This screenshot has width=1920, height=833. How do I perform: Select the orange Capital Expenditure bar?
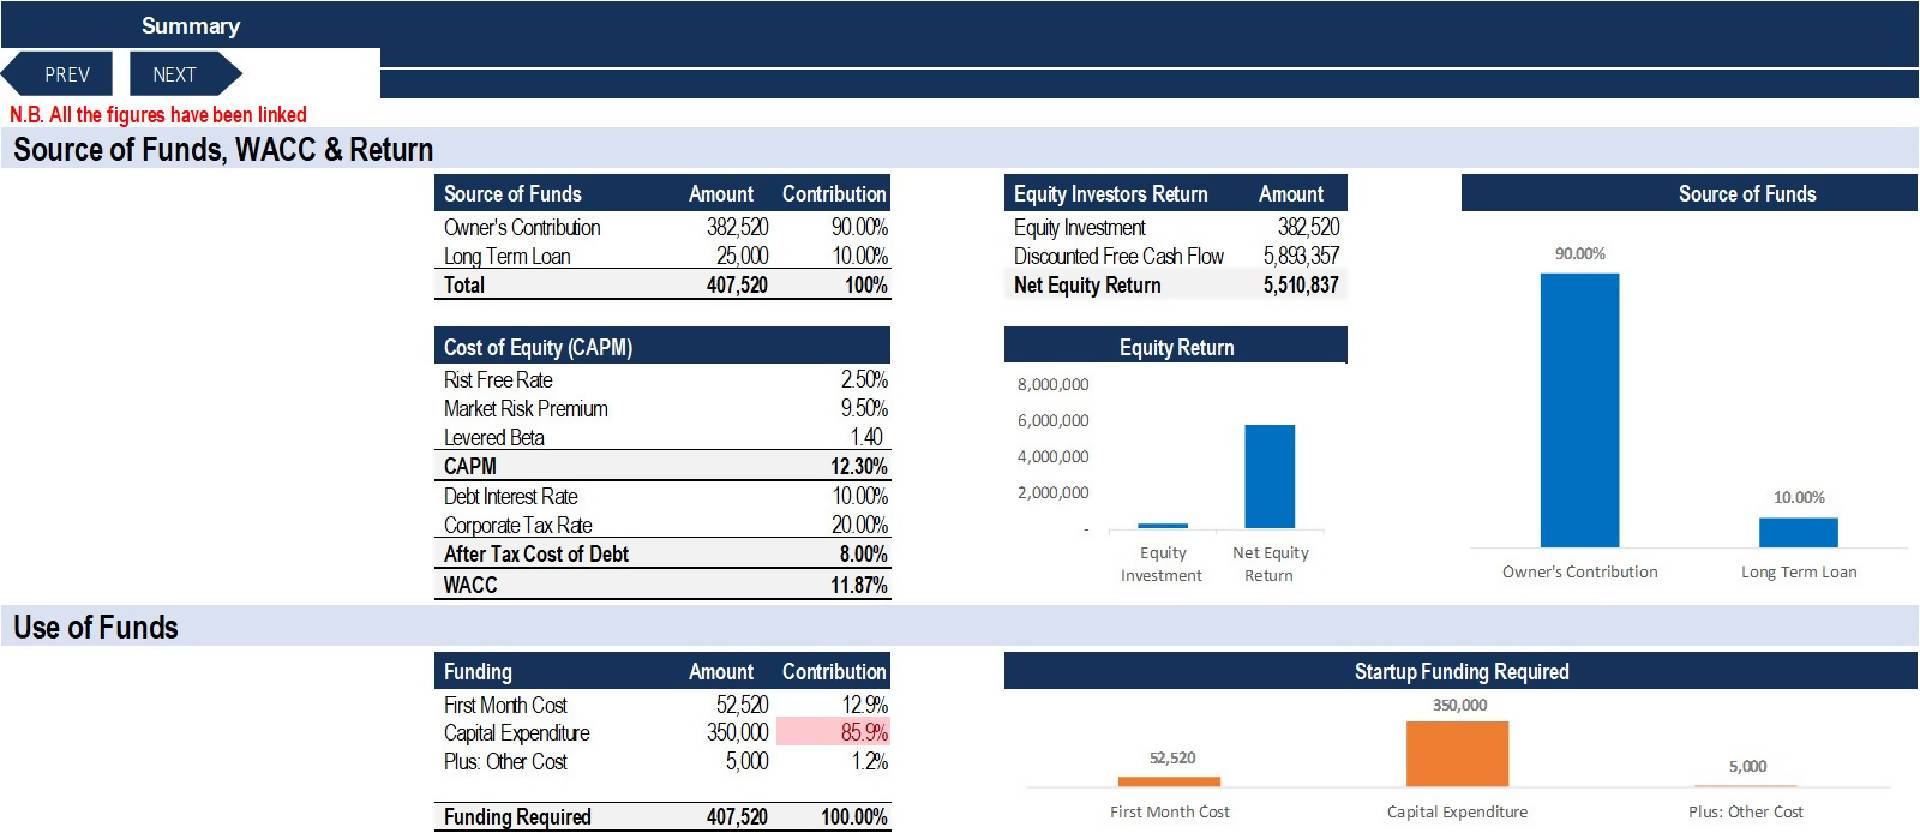click(1457, 753)
